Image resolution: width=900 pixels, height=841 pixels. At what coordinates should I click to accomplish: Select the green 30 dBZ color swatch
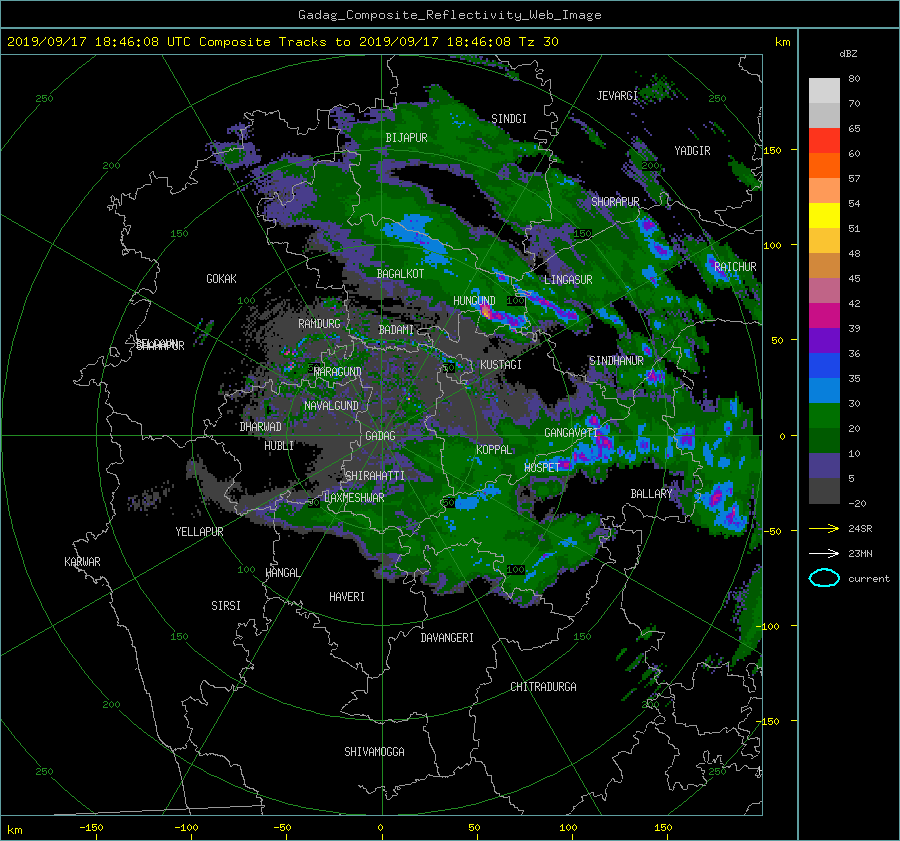(x=824, y=416)
